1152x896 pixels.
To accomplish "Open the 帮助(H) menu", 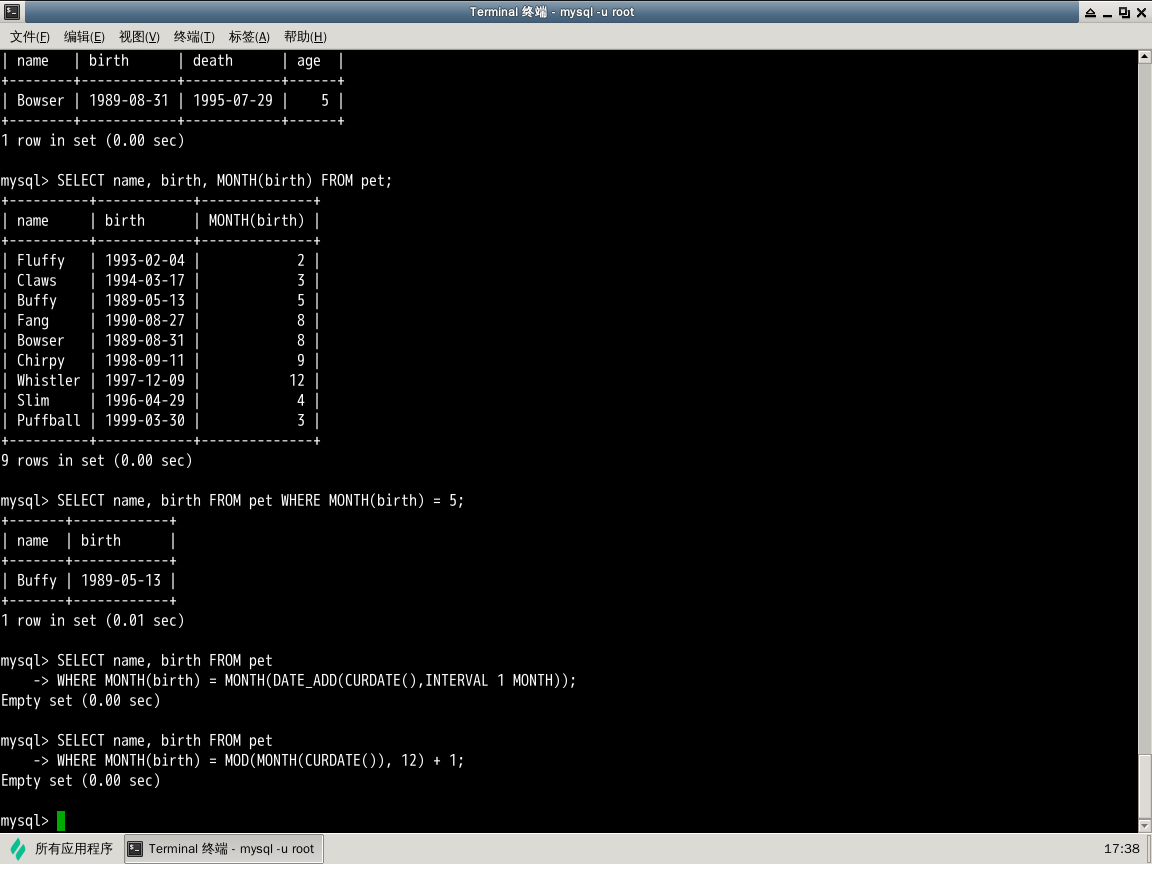I will 305,37.
